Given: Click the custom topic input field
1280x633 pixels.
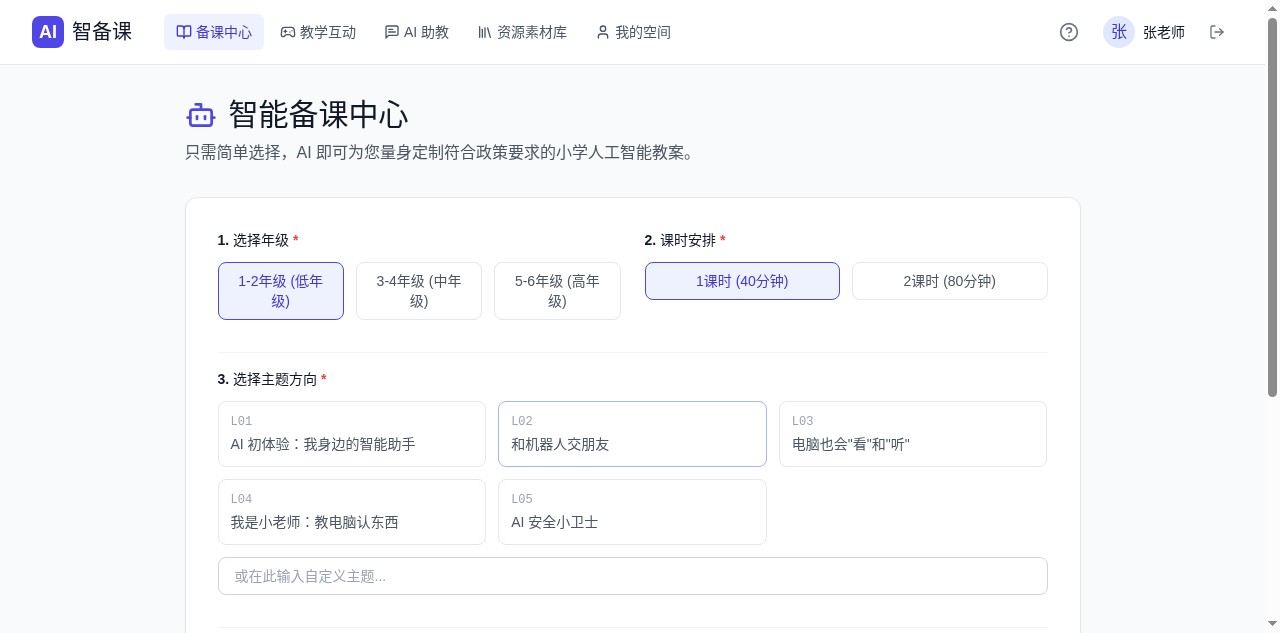Looking at the screenshot, I should tap(632, 576).
